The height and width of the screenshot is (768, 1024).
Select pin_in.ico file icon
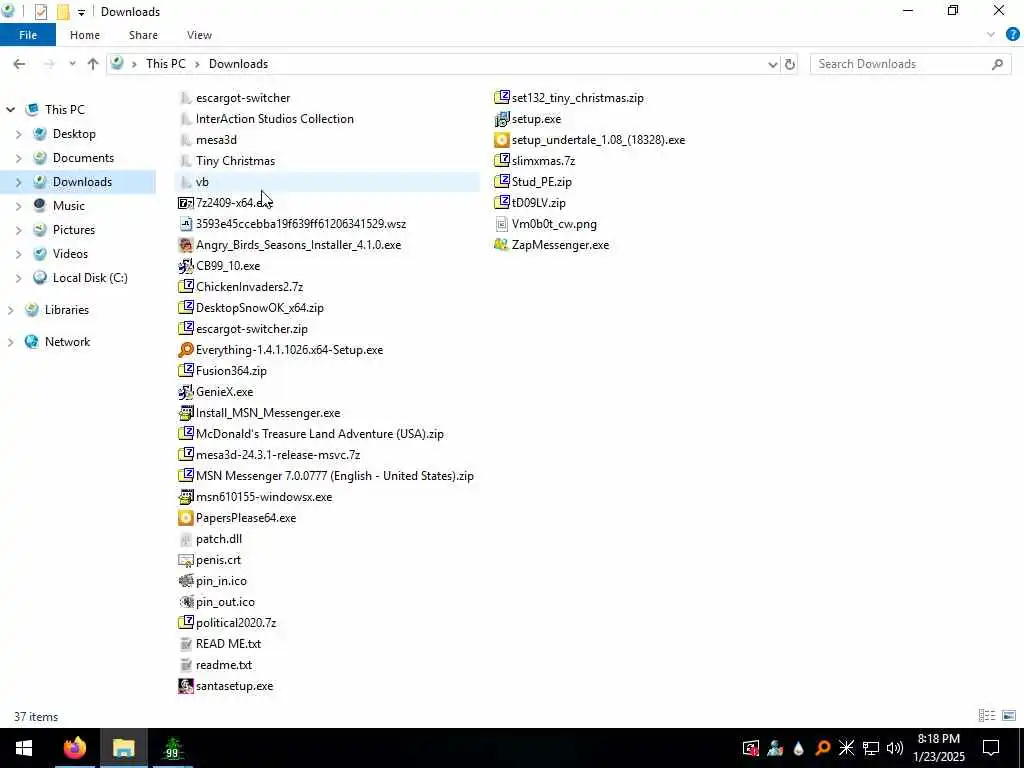coord(185,581)
